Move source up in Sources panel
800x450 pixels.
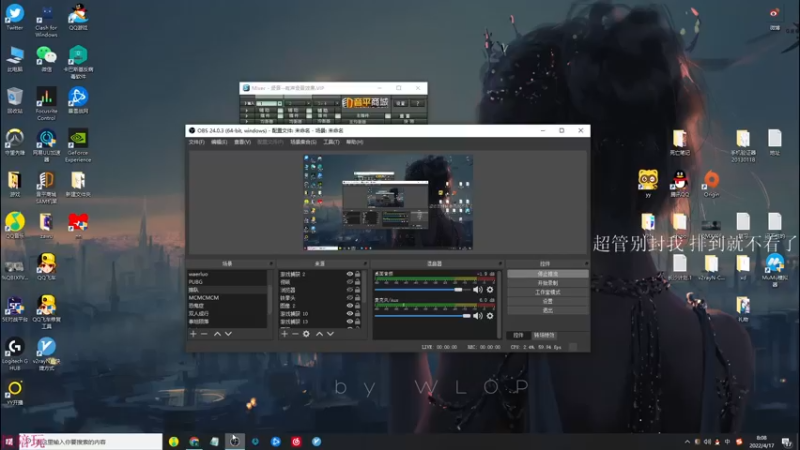[319, 334]
